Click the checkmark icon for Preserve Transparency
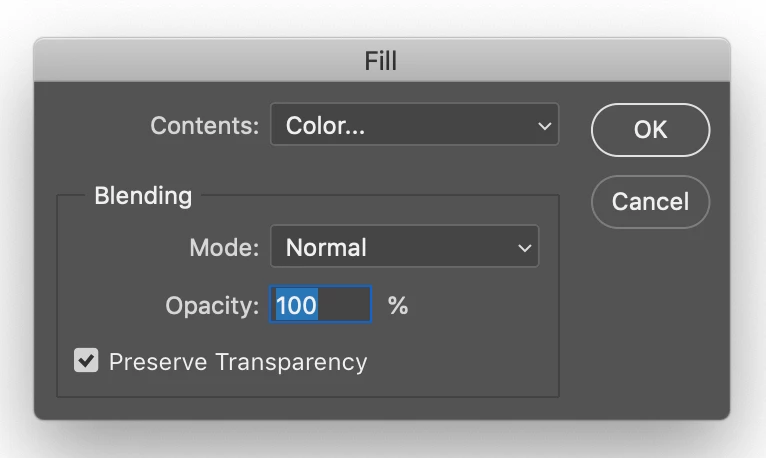 (x=87, y=361)
